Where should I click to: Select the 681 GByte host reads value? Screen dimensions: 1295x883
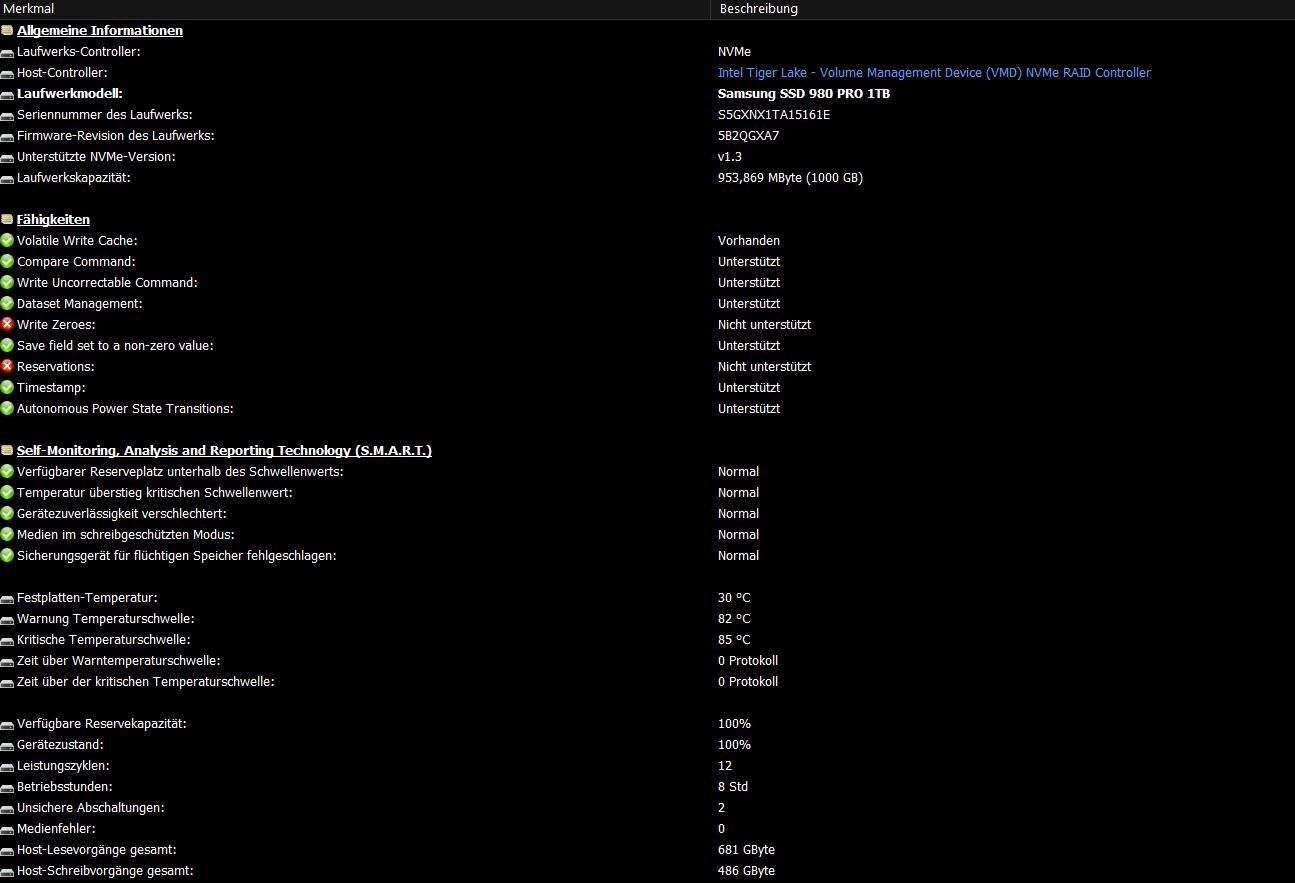pos(746,850)
